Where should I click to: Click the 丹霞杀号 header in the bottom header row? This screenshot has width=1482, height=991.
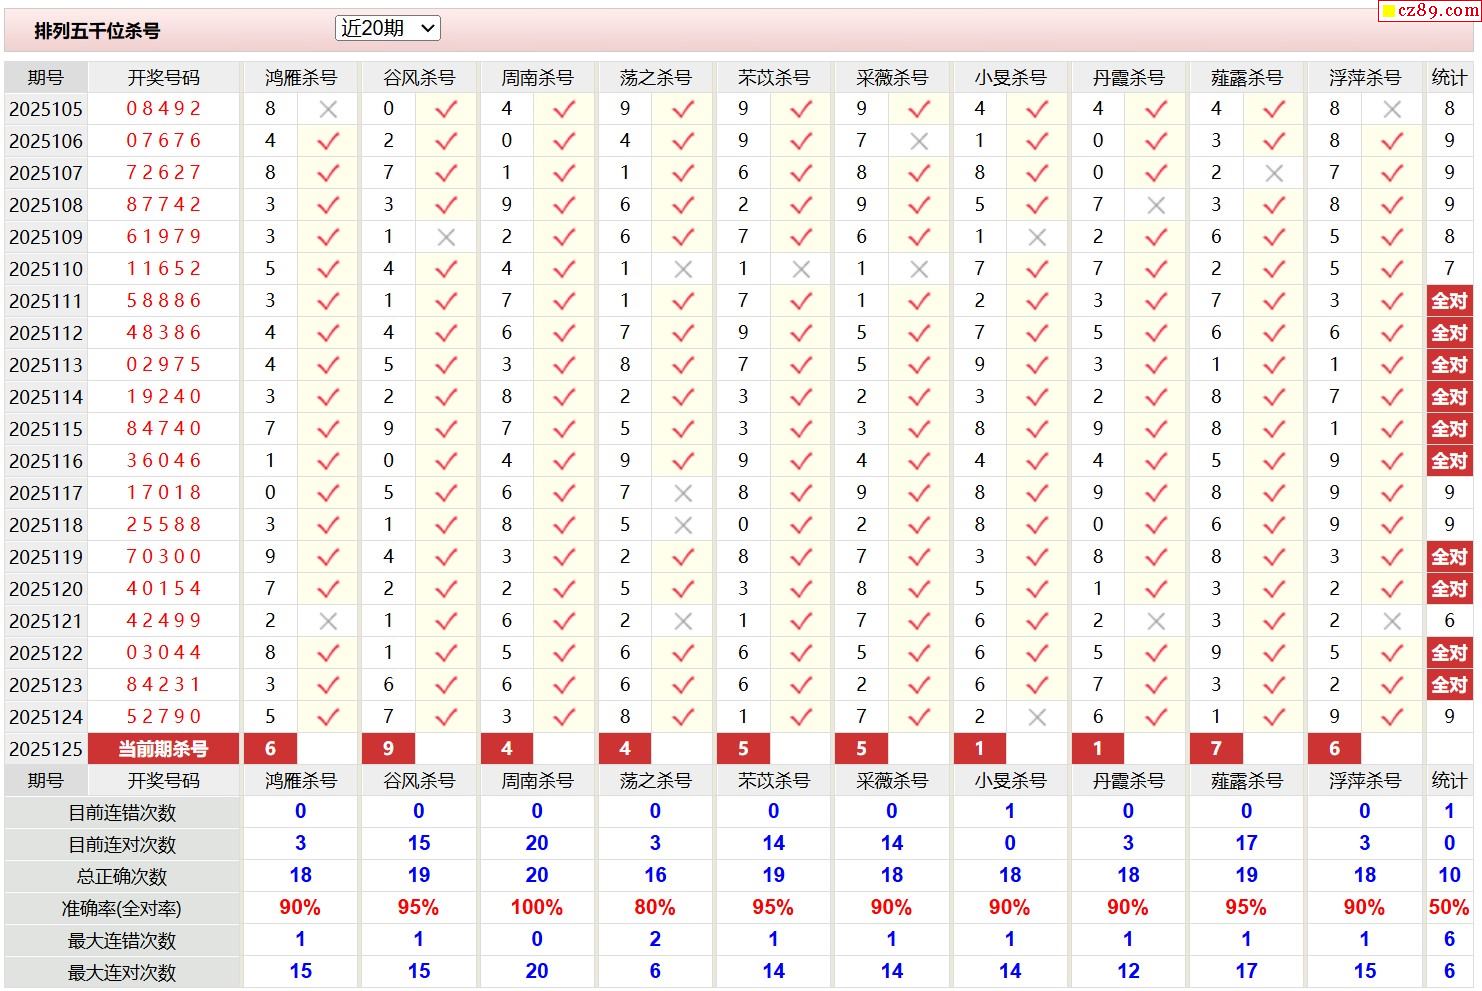(x=1129, y=781)
